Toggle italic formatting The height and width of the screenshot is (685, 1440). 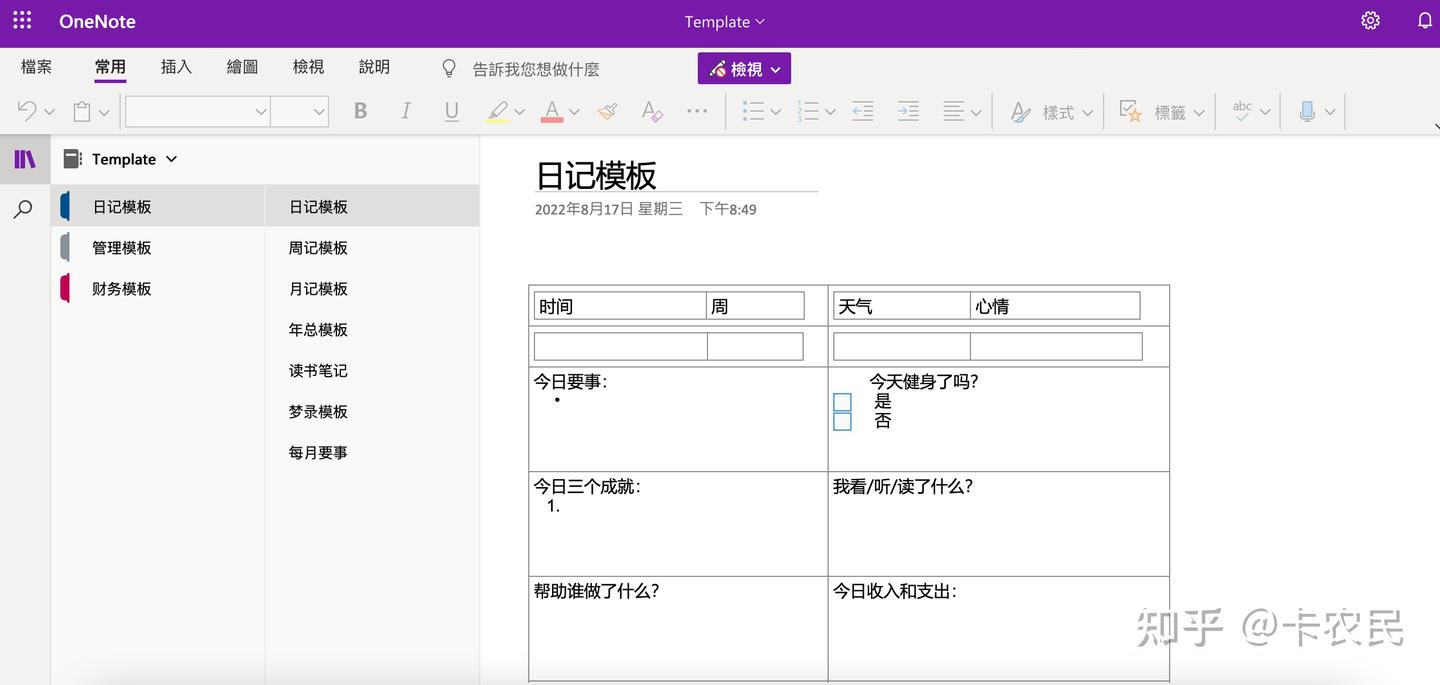(406, 112)
